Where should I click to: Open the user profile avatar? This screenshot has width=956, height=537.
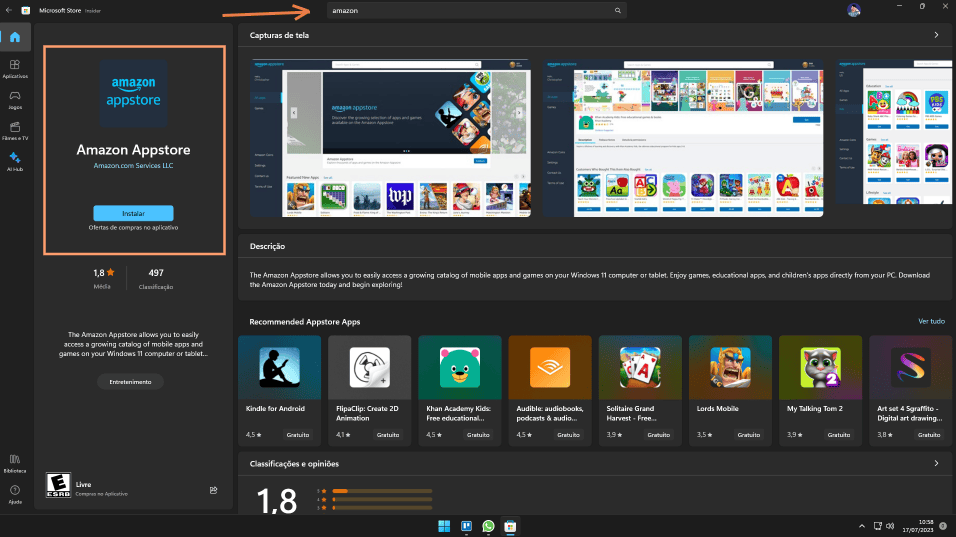pyautogui.click(x=854, y=10)
